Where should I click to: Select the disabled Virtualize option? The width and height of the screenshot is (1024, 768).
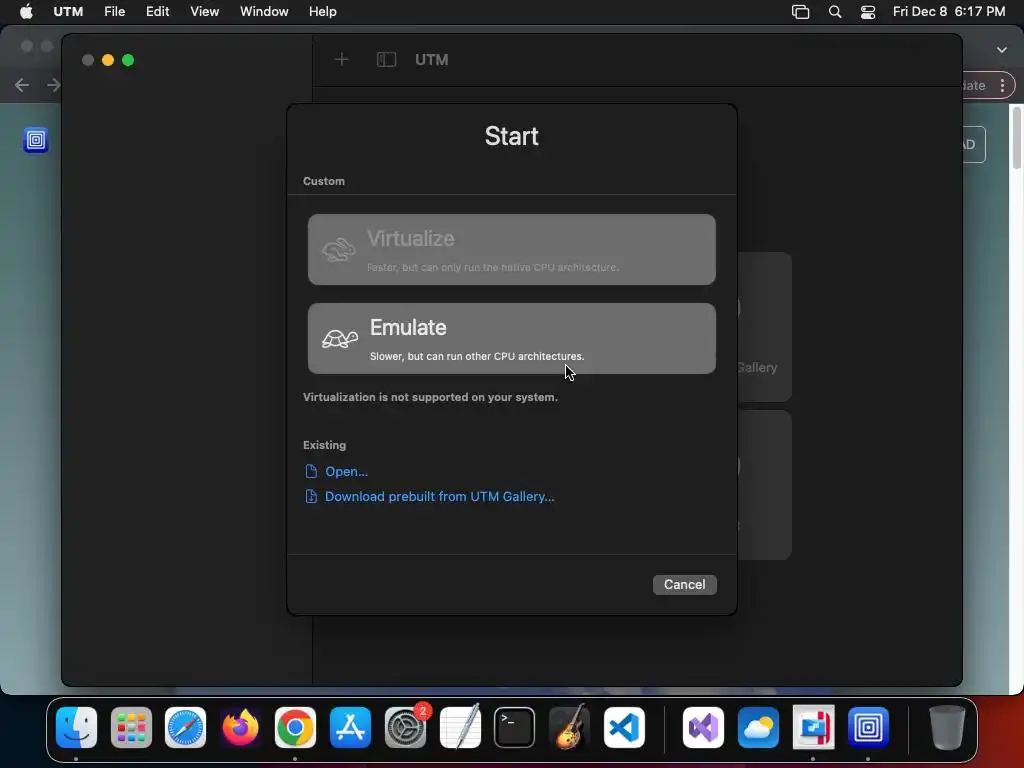coord(511,249)
